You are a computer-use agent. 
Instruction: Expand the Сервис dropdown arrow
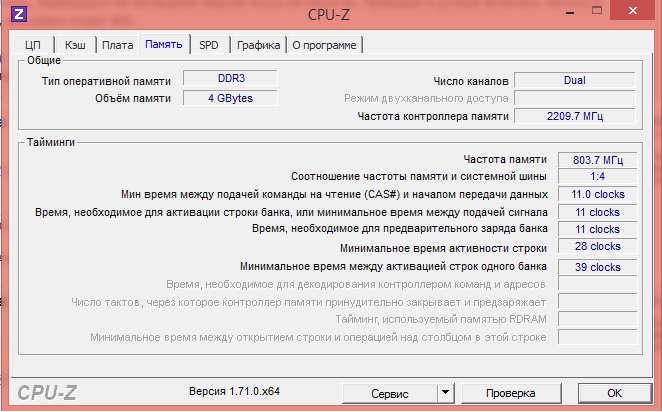tap(445, 393)
